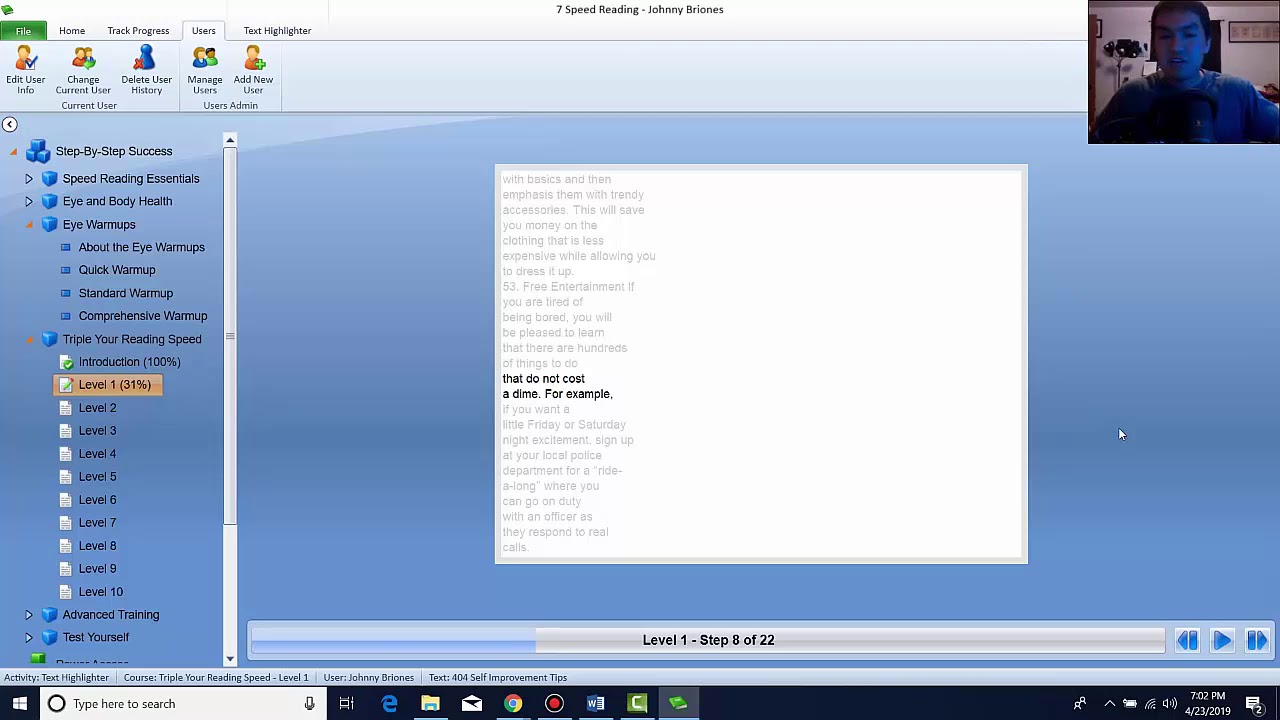1280x720 pixels.
Task: Open Task View on the taskbar
Action: (x=346, y=703)
